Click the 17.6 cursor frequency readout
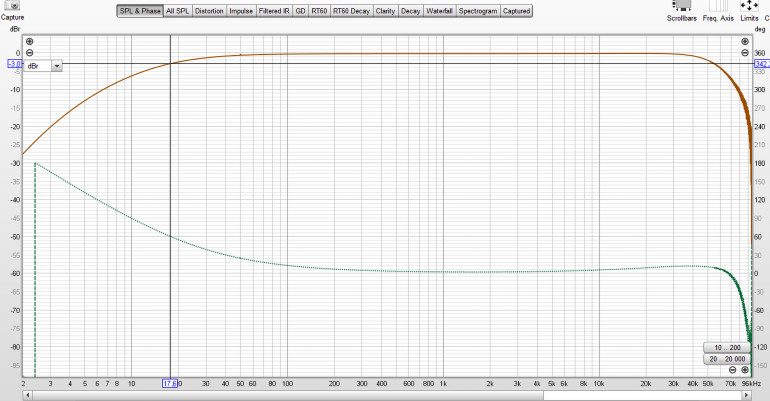This screenshot has width=770, height=401. 170,382
